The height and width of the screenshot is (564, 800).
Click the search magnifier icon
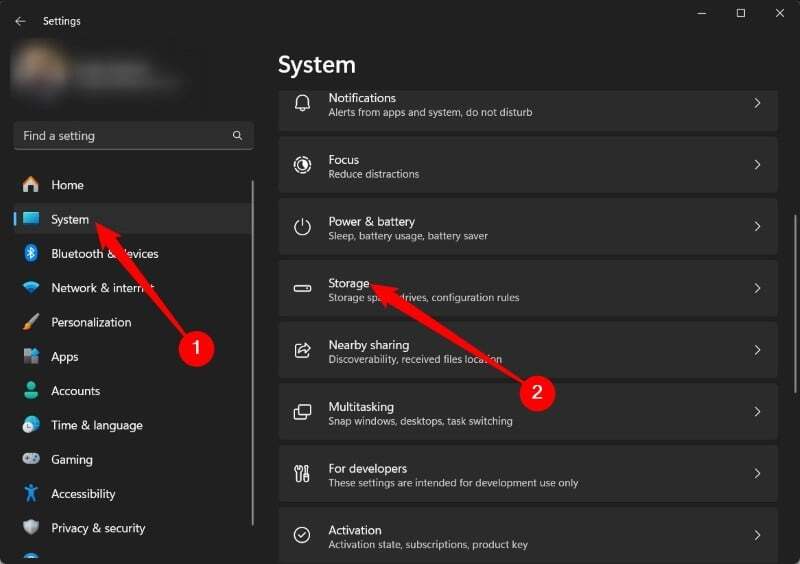tap(237, 135)
